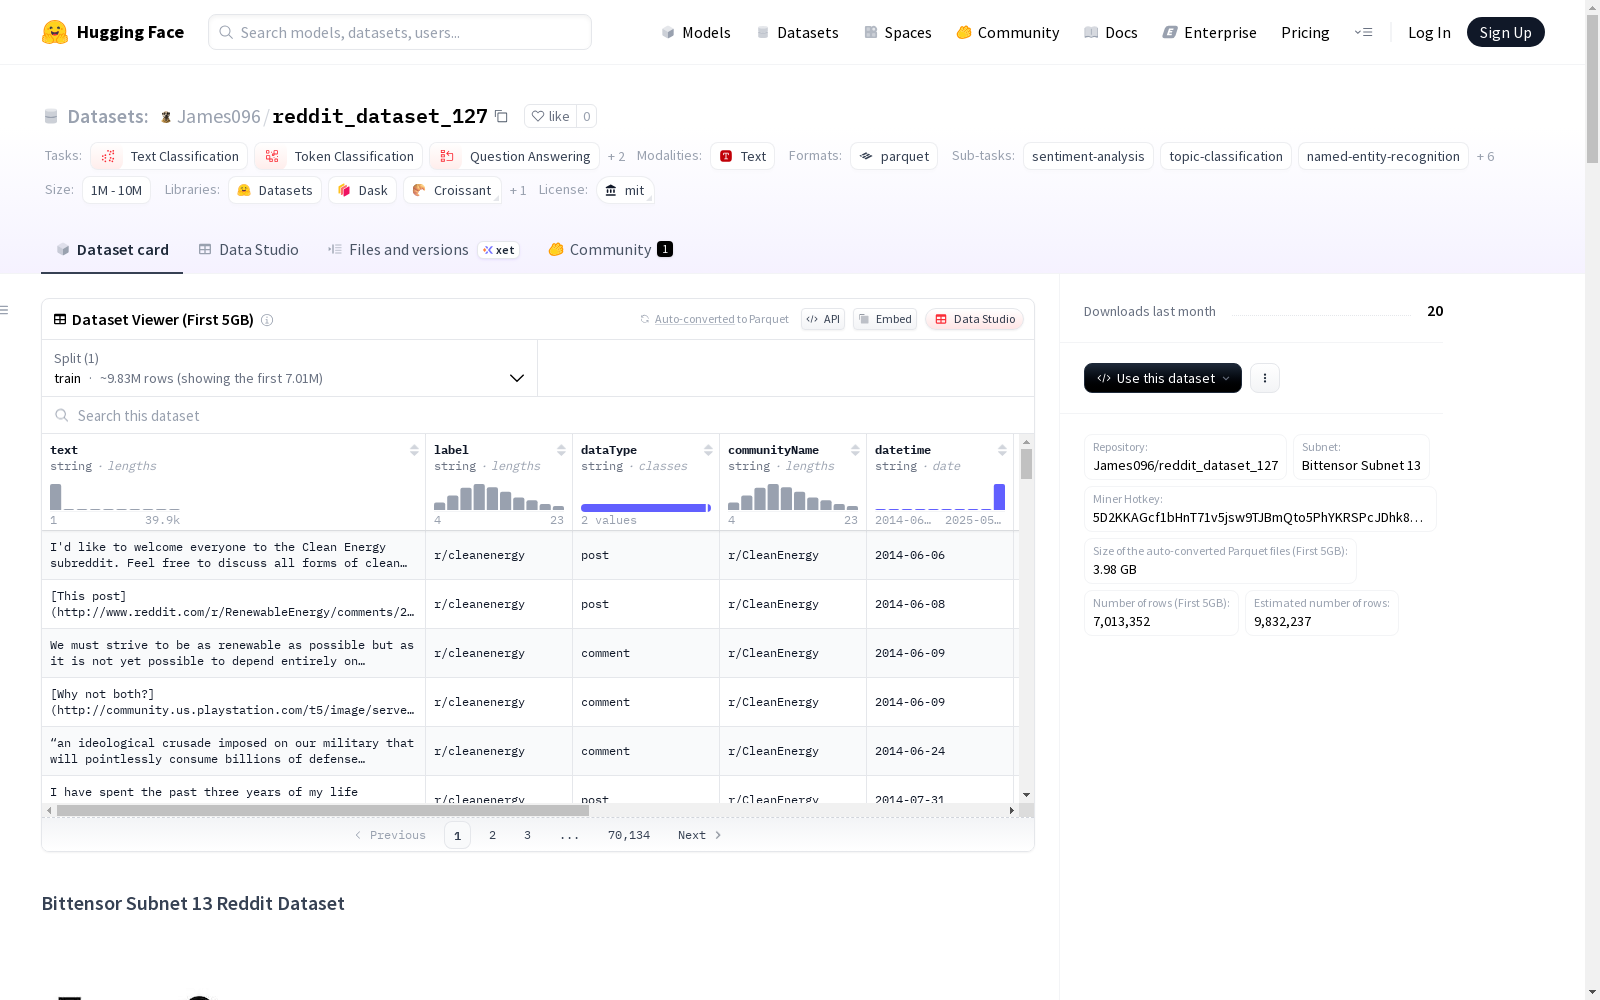Viewport: 1600px width, 1000px height.
Task: Click the table's horizontal scrollbar thumb
Action: coord(323,810)
